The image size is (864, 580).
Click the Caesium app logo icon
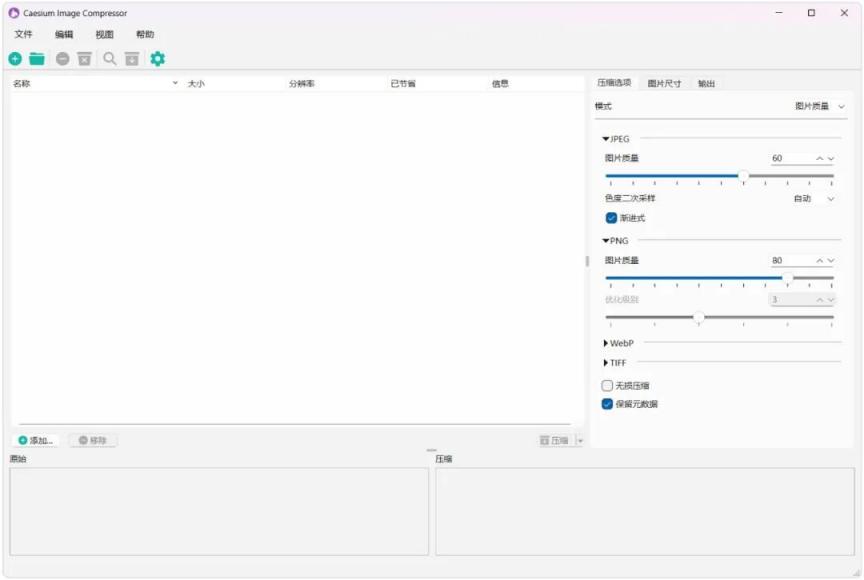(x=13, y=13)
